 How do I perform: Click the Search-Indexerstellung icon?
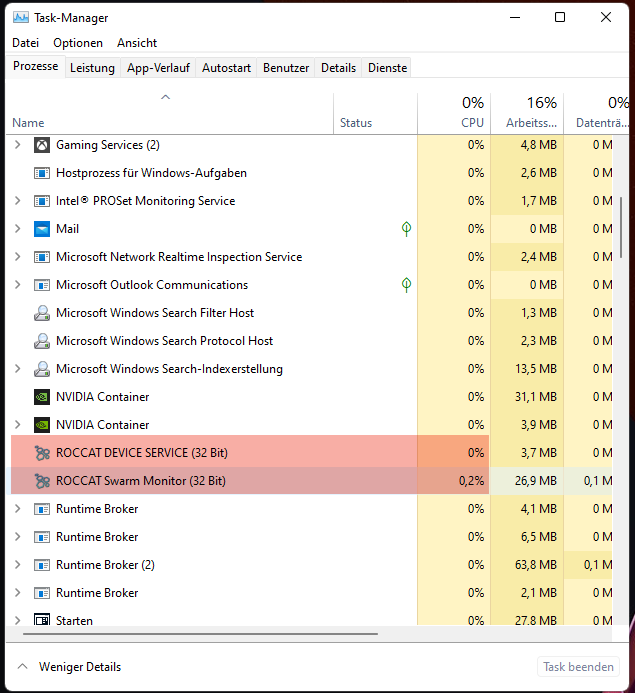click(x=42, y=369)
